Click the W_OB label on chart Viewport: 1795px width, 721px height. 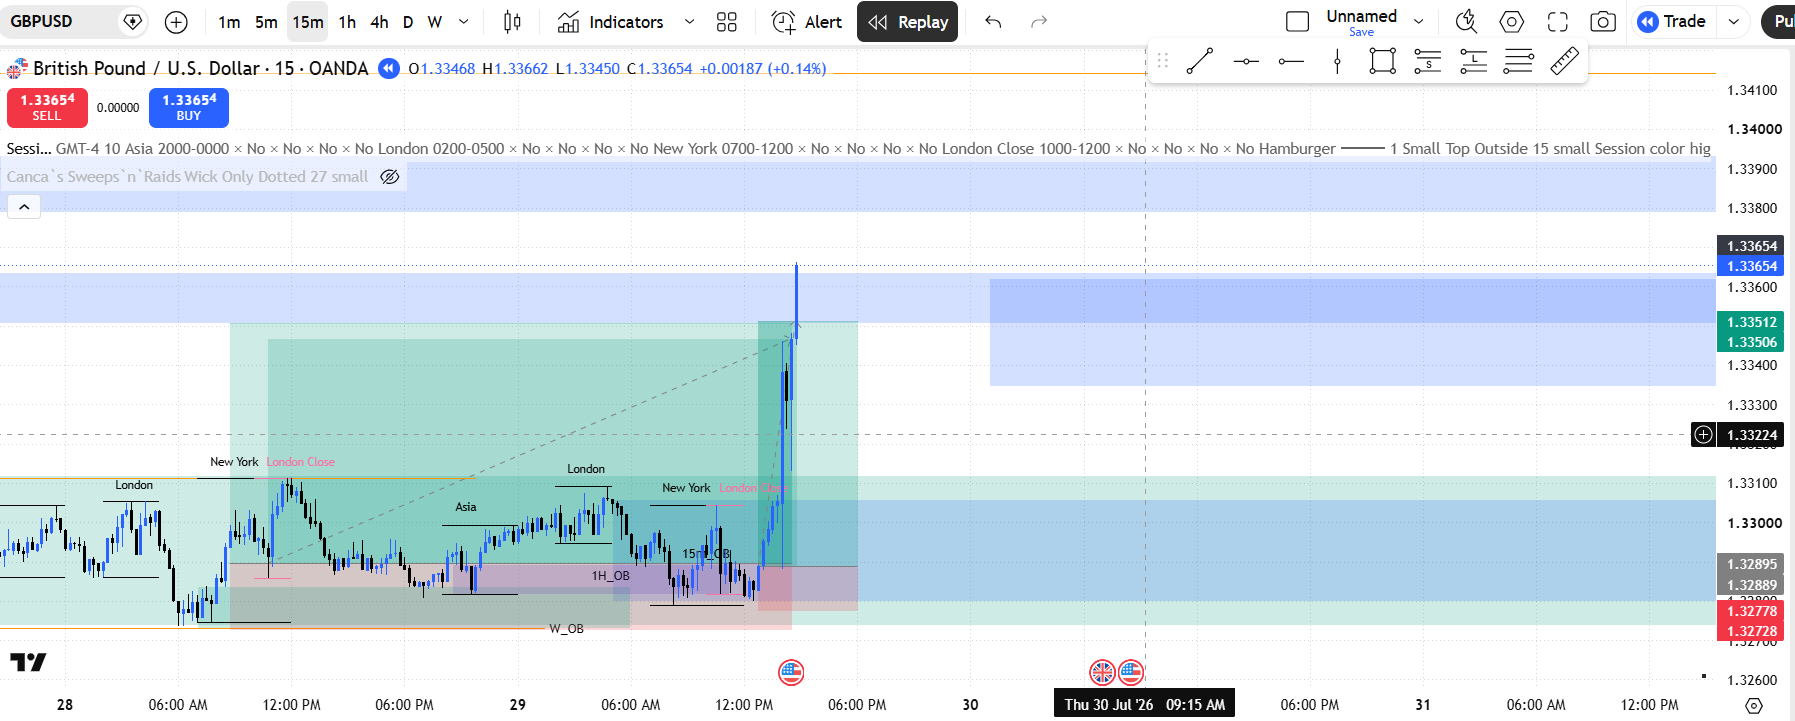pyautogui.click(x=566, y=629)
